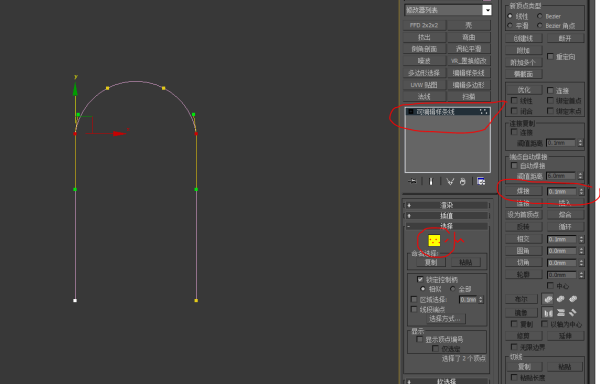Image resolution: width=600 pixels, height=384 pixels.
Task: Uncheck the 锁定控制柄 checkbox
Action: (420, 279)
